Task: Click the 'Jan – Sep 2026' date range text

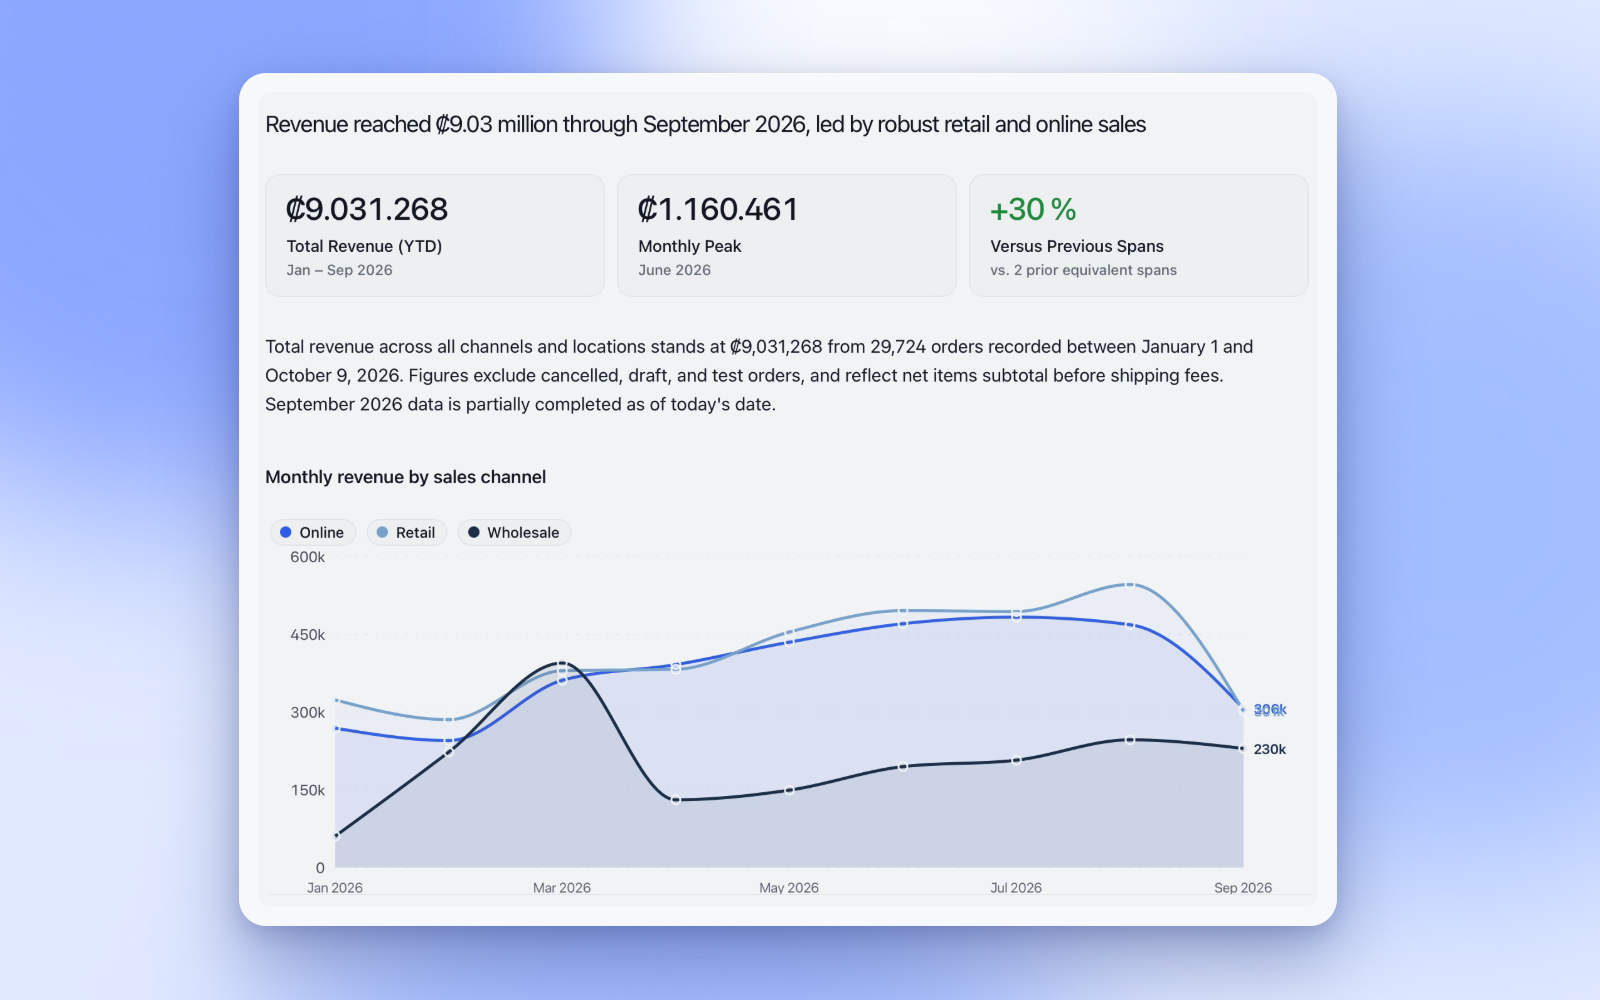Action: point(340,270)
